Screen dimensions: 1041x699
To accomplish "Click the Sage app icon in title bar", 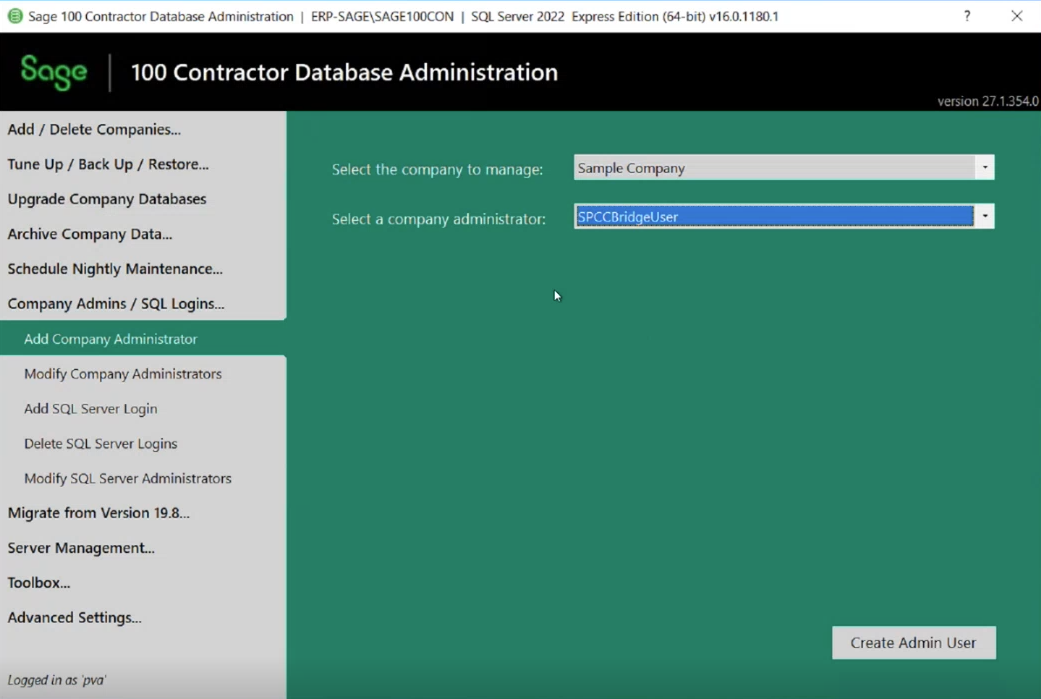I will [15, 16].
